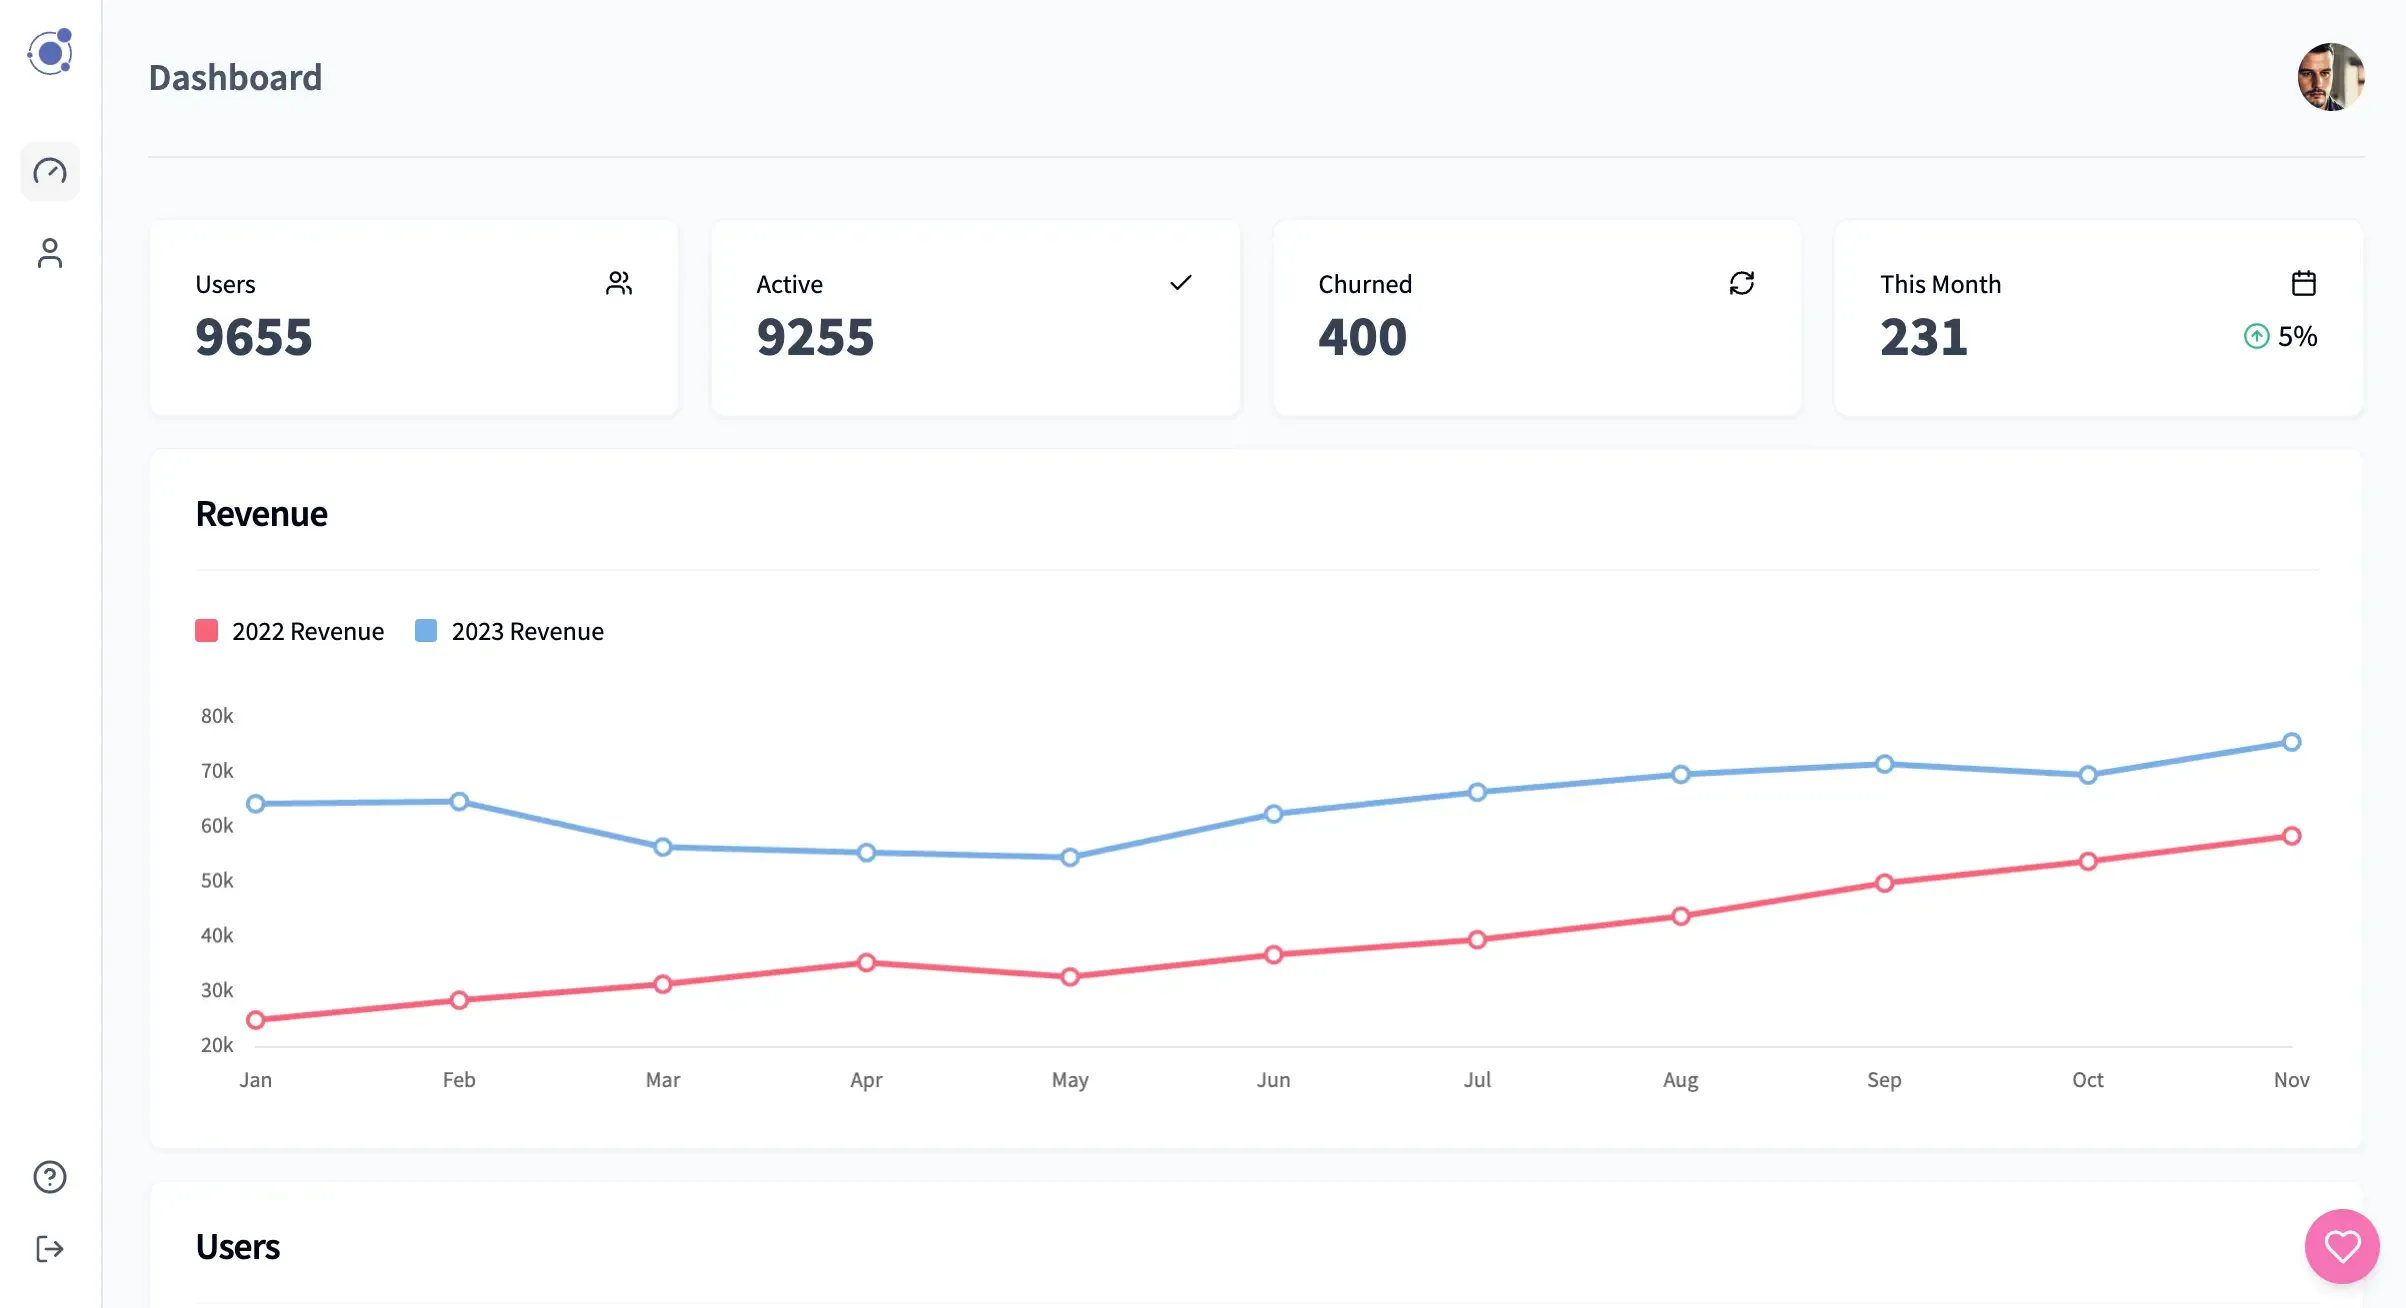Open the user profile avatar menu
Image resolution: width=2406 pixels, height=1308 pixels.
pyautogui.click(x=2331, y=77)
